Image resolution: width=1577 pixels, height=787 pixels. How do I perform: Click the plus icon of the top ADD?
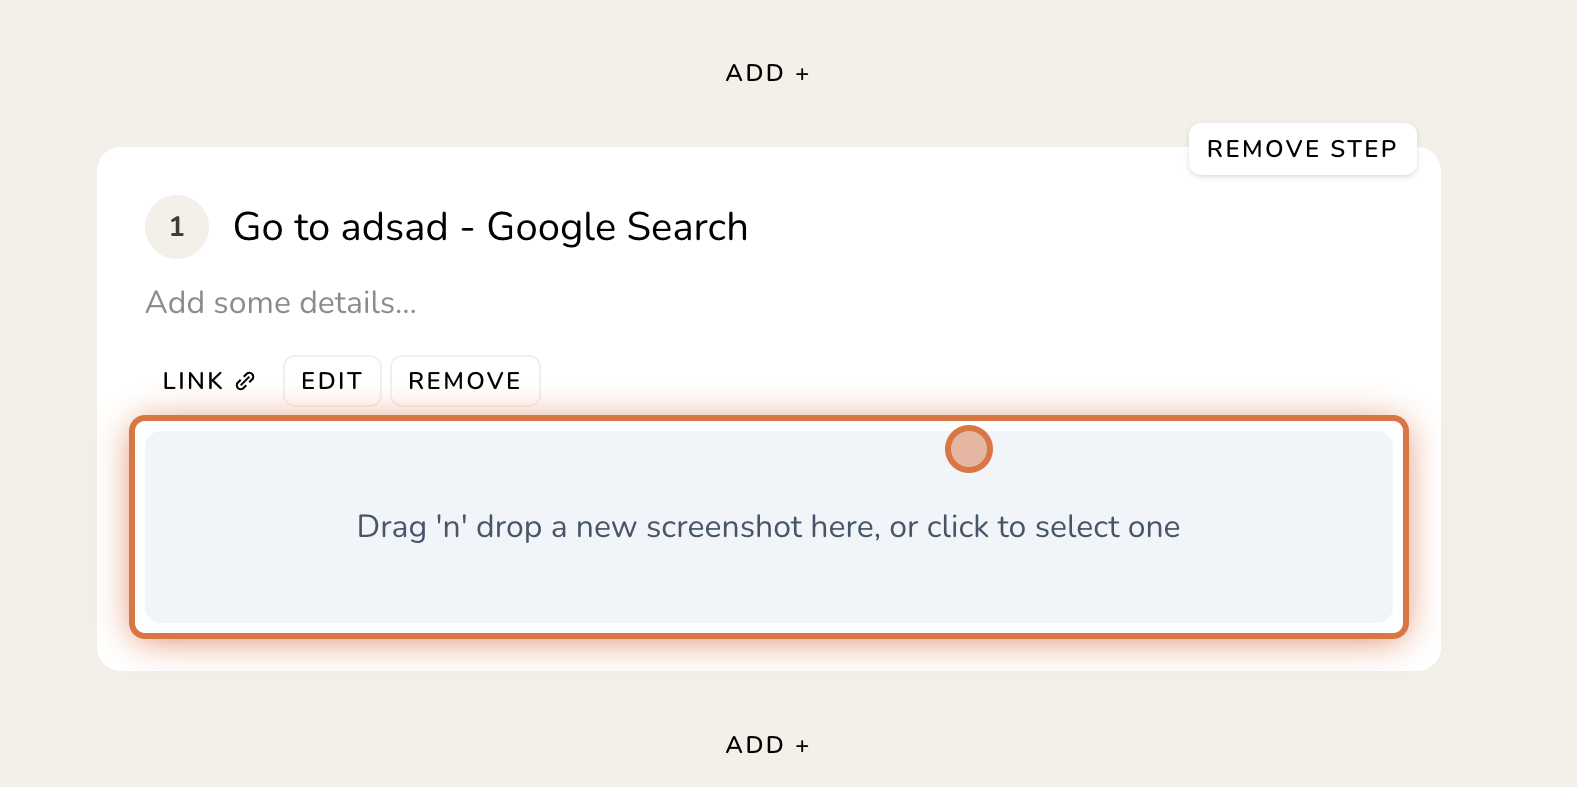(x=802, y=74)
